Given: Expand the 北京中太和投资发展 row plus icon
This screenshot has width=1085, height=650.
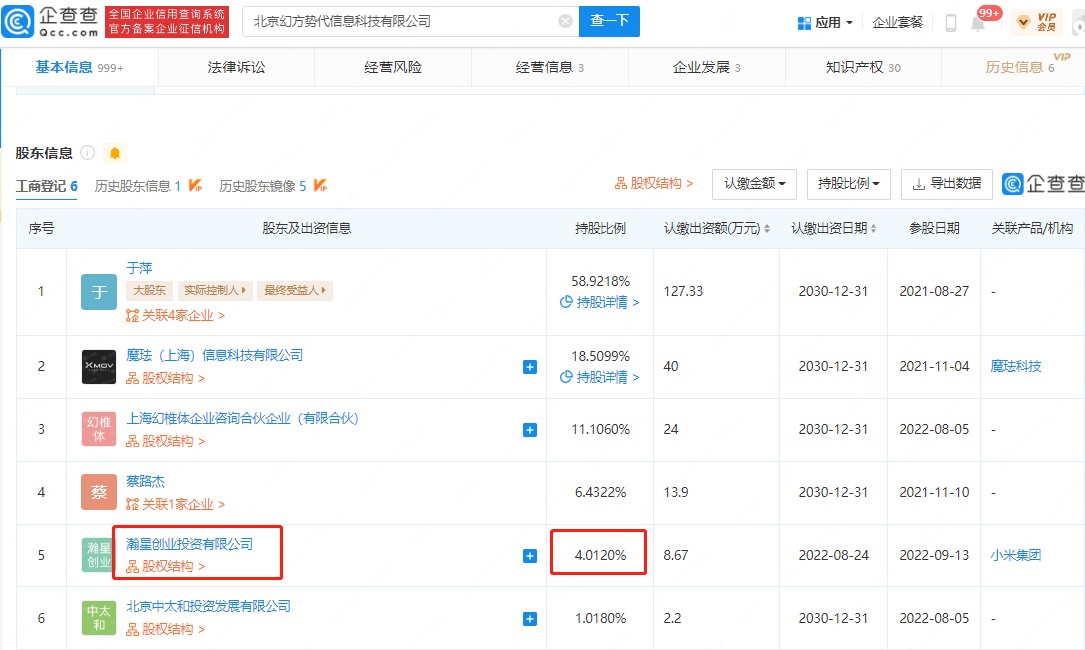Looking at the screenshot, I should pyautogui.click(x=530, y=619).
